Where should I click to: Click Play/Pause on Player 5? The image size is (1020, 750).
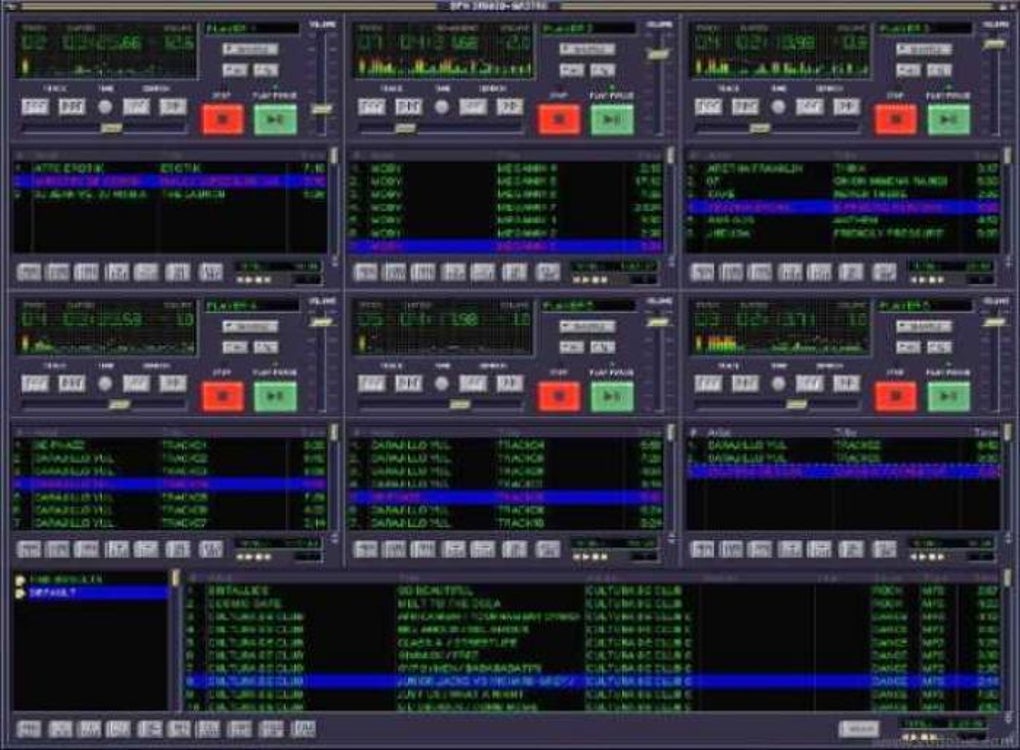(611, 396)
